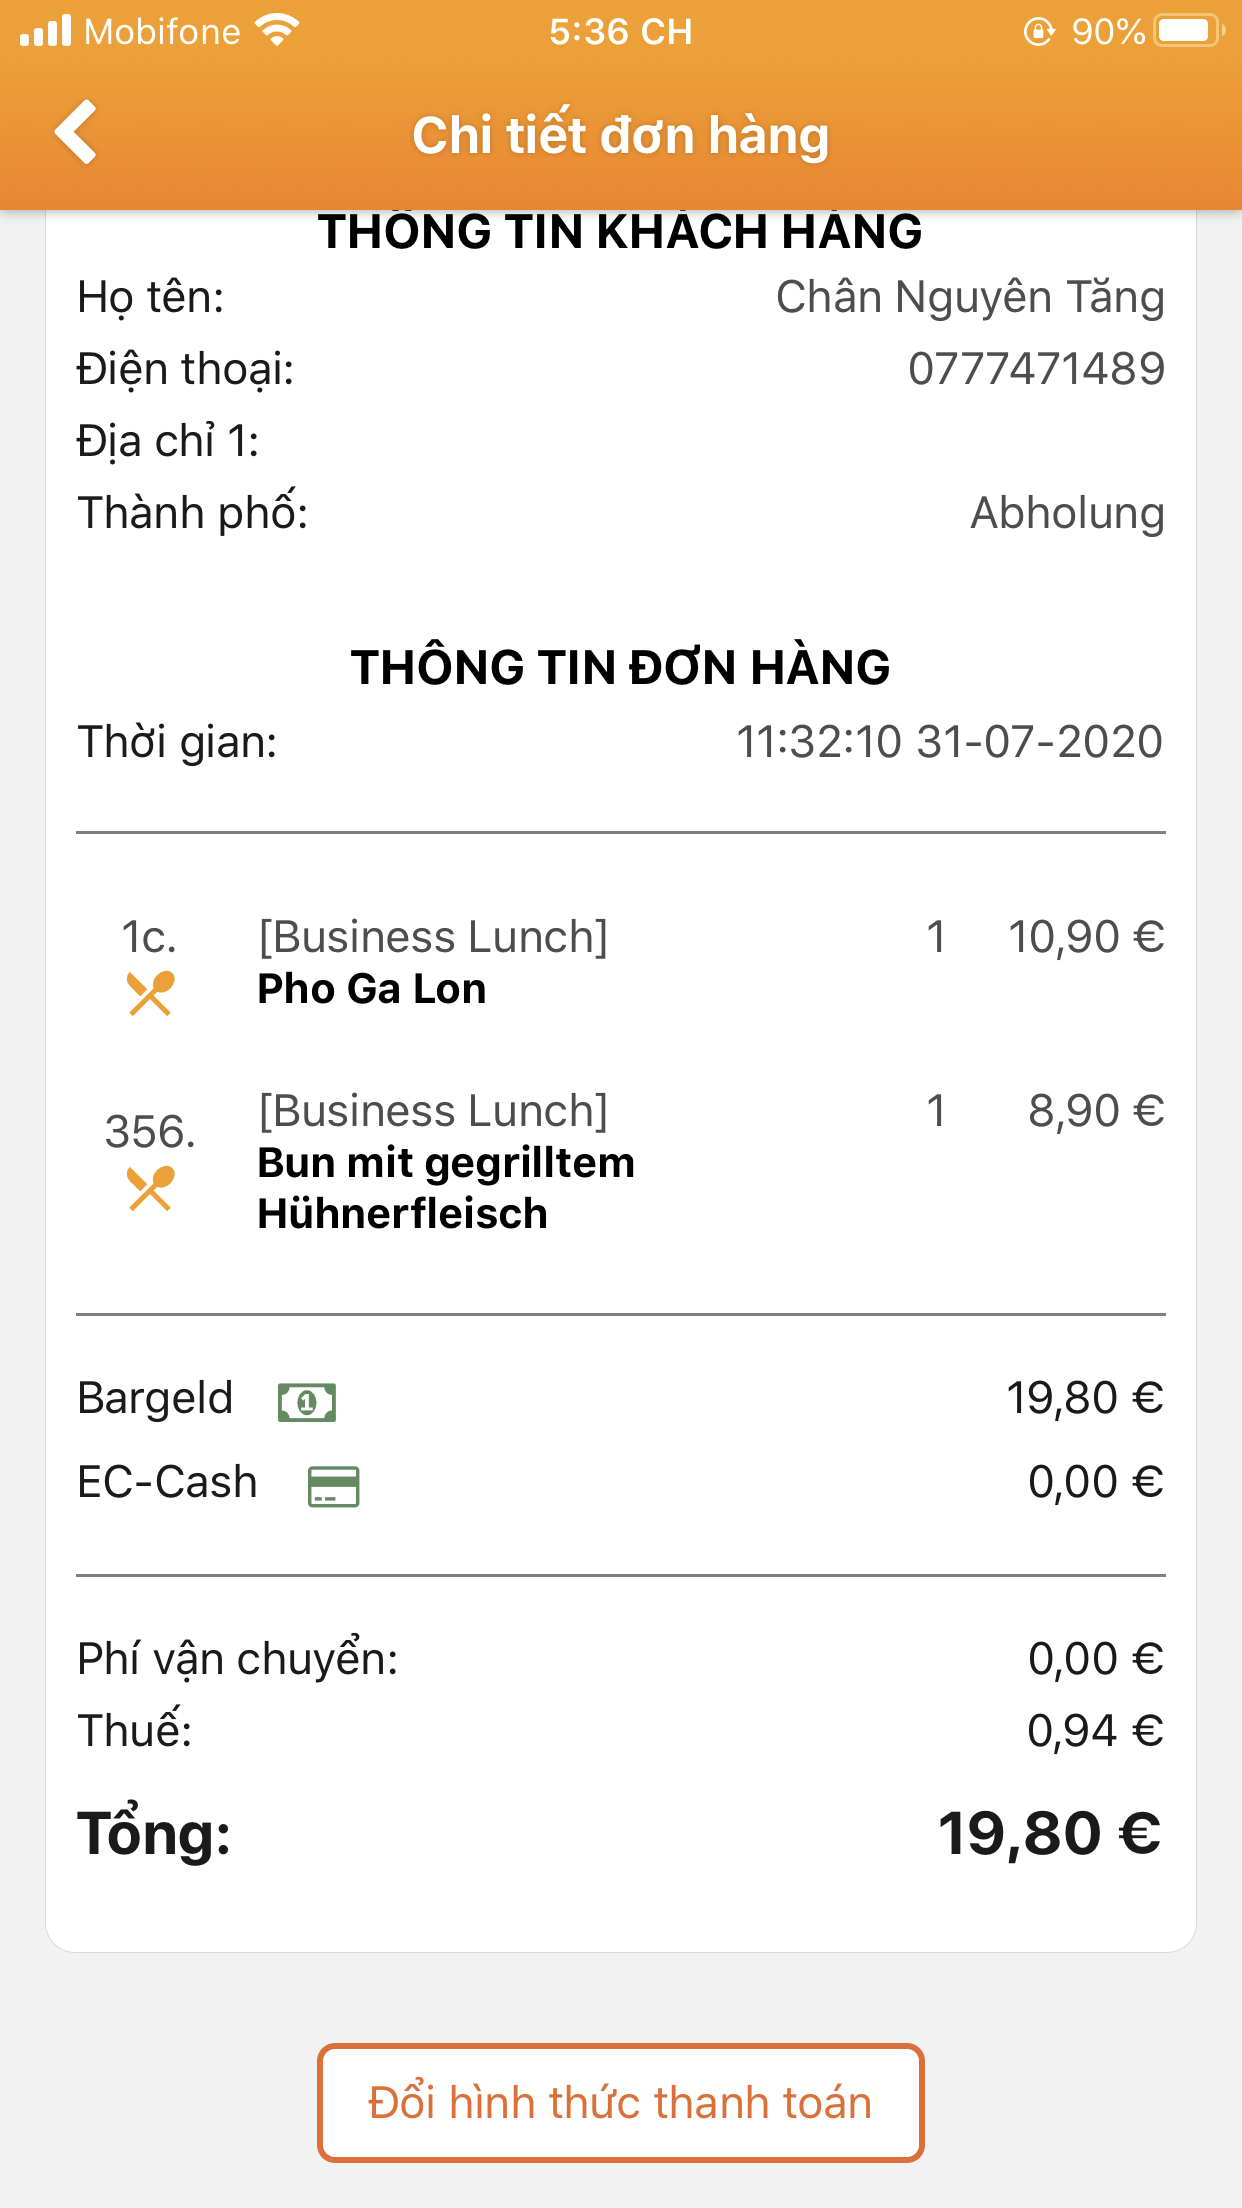This screenshot has height=2208, width=1242.
Task: Select the Bun mit gegrilltem Hühnerfleisch item
Action: tap(446, 1188)
